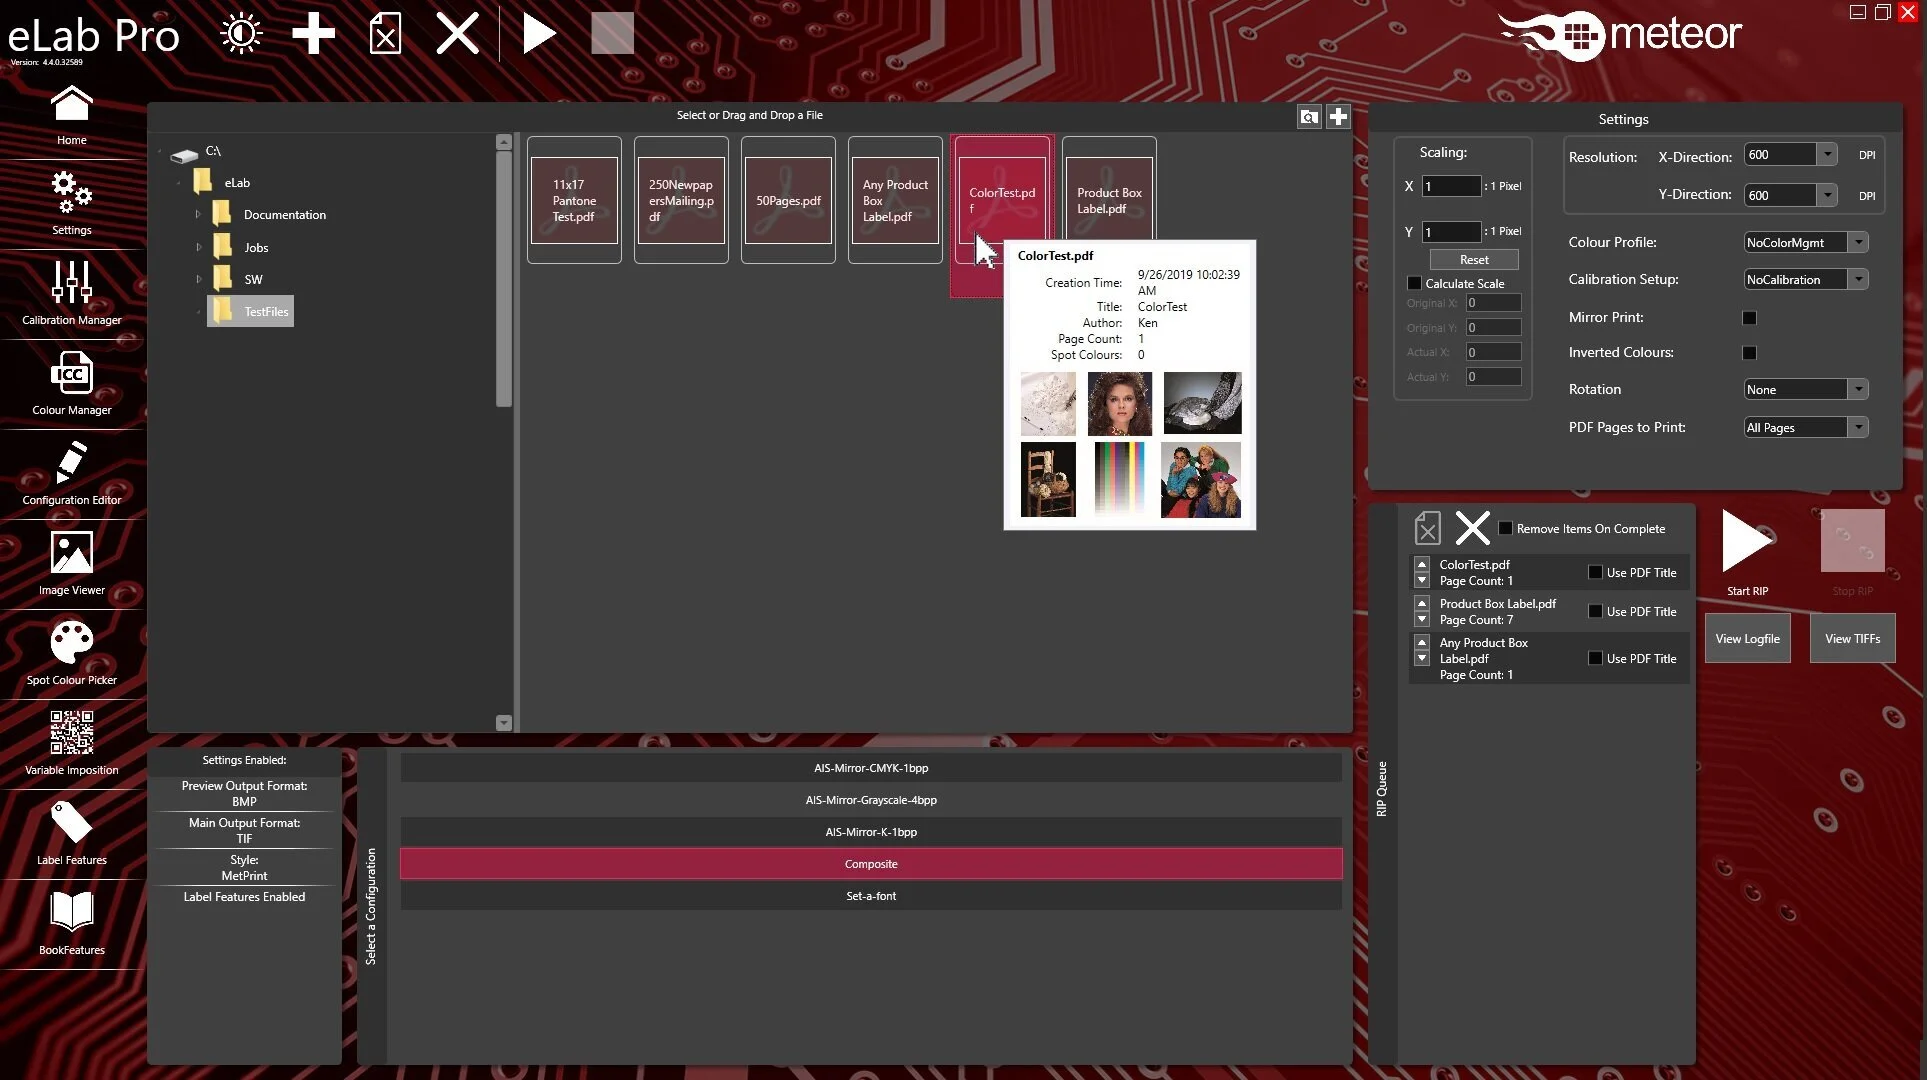Viewport: 1927px width, 1080px height.
Task: Open the BookFeatures book icon
Action: pyautogui.click(x=71, y=911)
